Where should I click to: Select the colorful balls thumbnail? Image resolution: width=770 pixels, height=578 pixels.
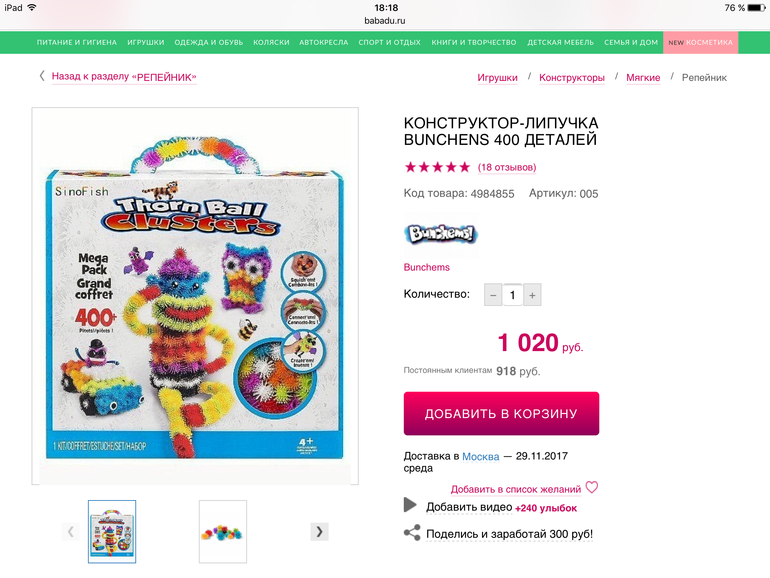[223, 532]
